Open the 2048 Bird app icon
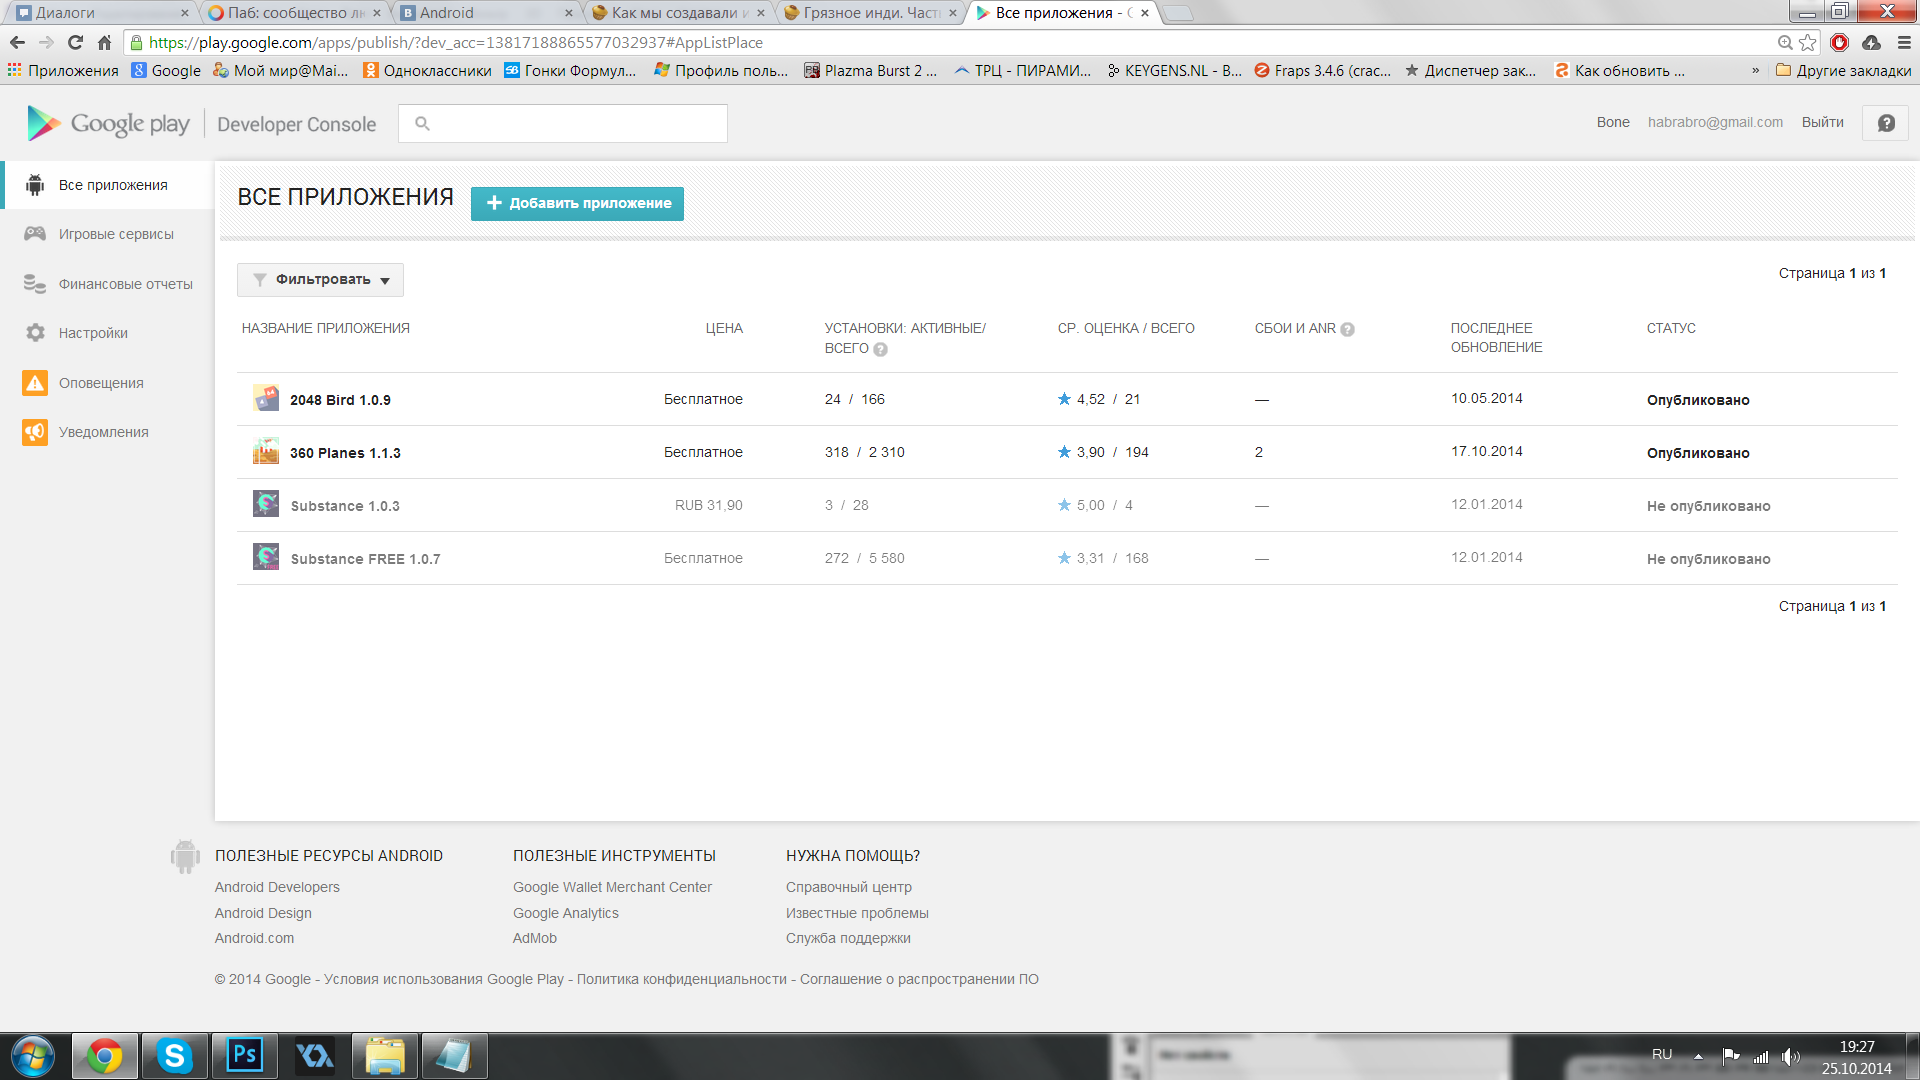 click(266, 398)
